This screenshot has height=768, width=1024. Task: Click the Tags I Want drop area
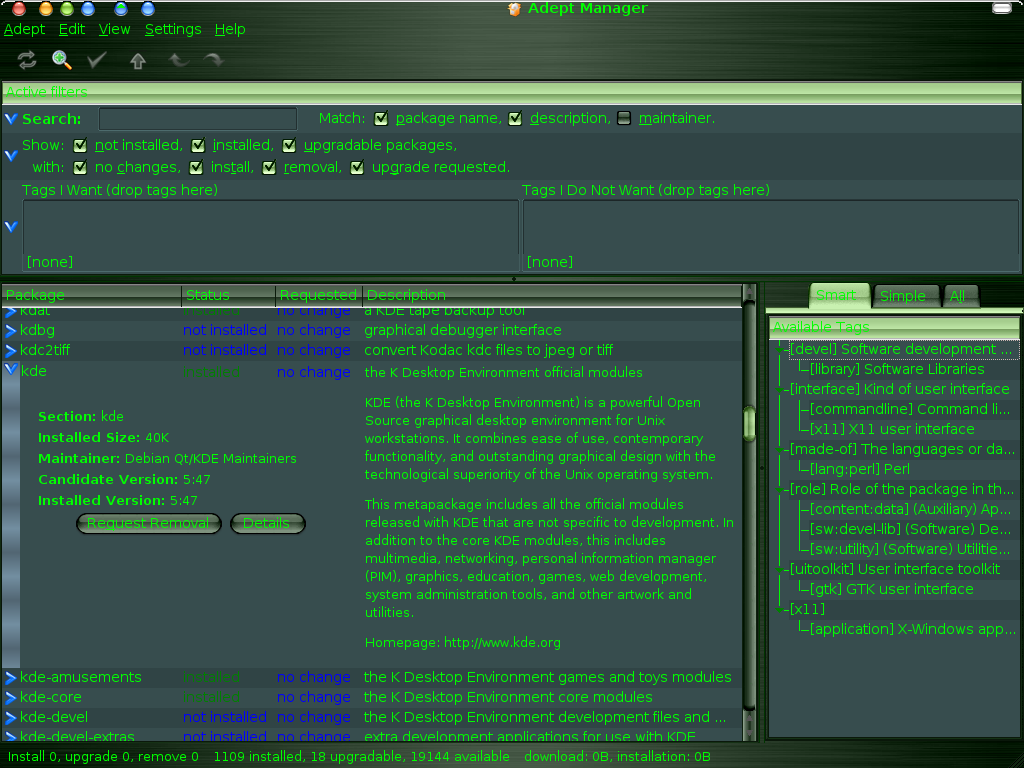tap(270, 236)
